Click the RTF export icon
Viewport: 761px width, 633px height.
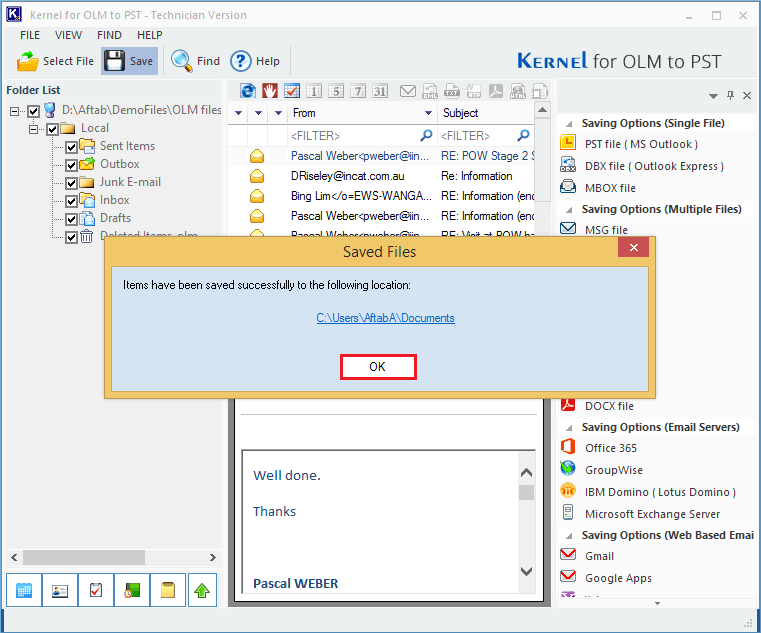coord(474,91)
